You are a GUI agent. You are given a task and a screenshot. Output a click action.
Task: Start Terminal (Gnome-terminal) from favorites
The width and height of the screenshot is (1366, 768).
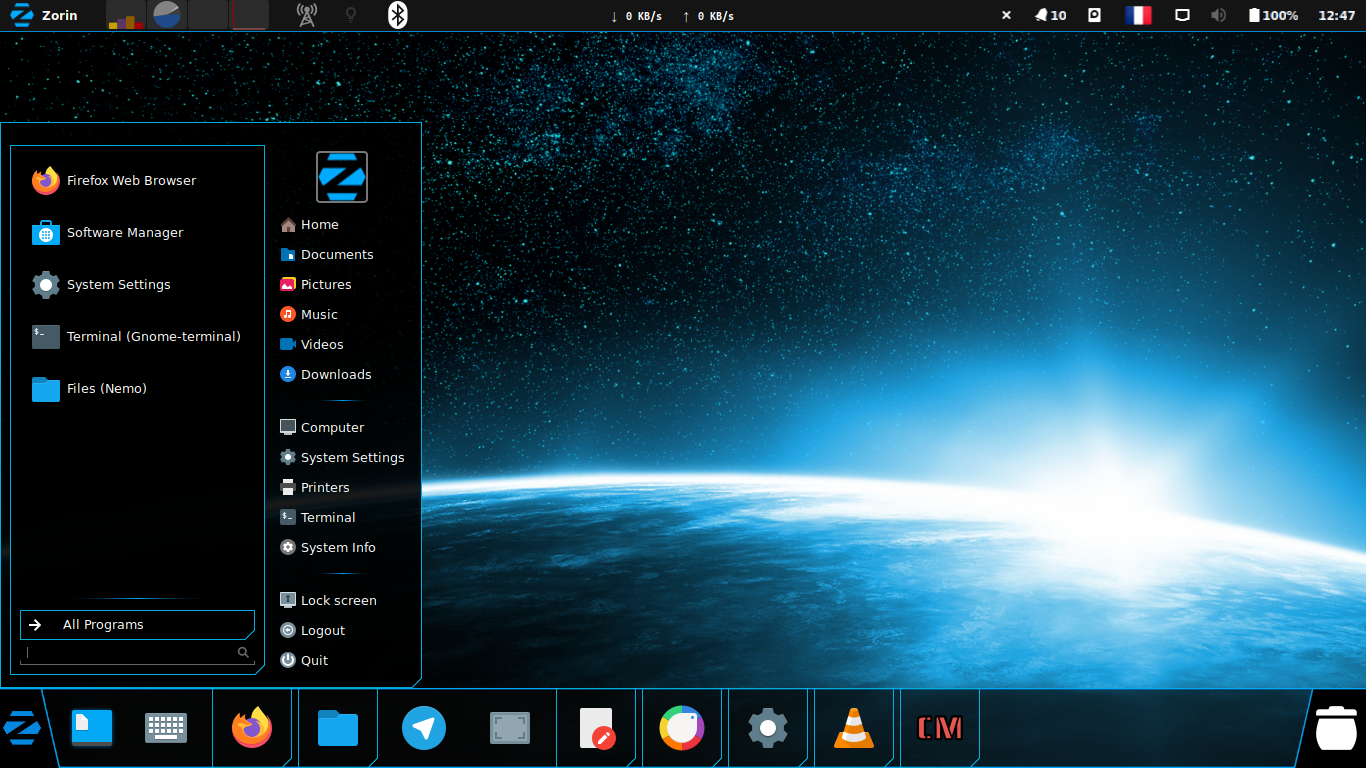click(136, 337)
